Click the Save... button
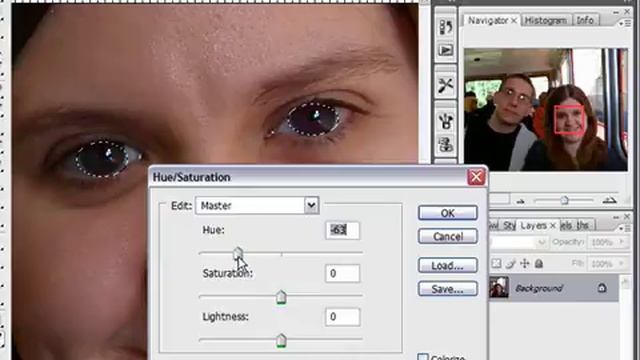The width and height of the screenshot is (640, 360). [x=448, y=289]
